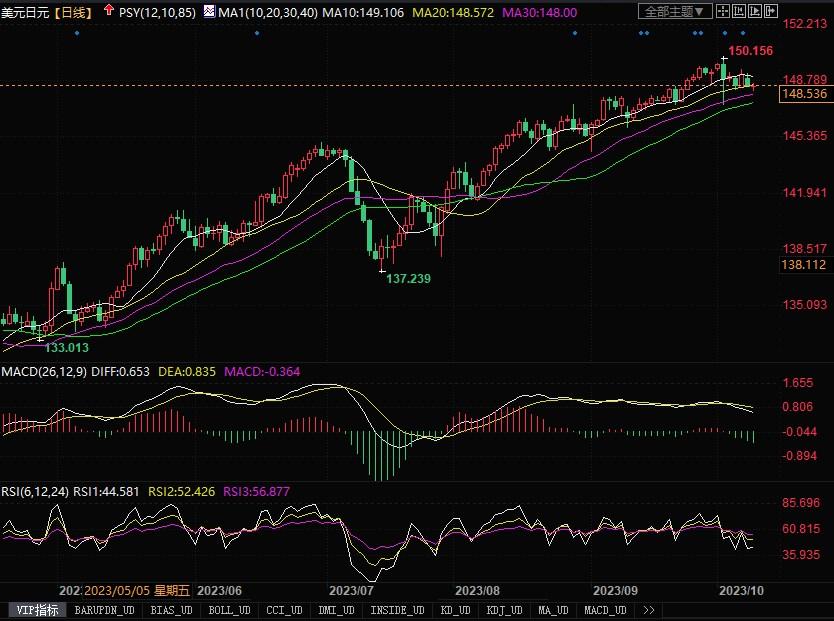Click the exit arrow icon at top right
834x621 pixels.
tap(771, 11)
